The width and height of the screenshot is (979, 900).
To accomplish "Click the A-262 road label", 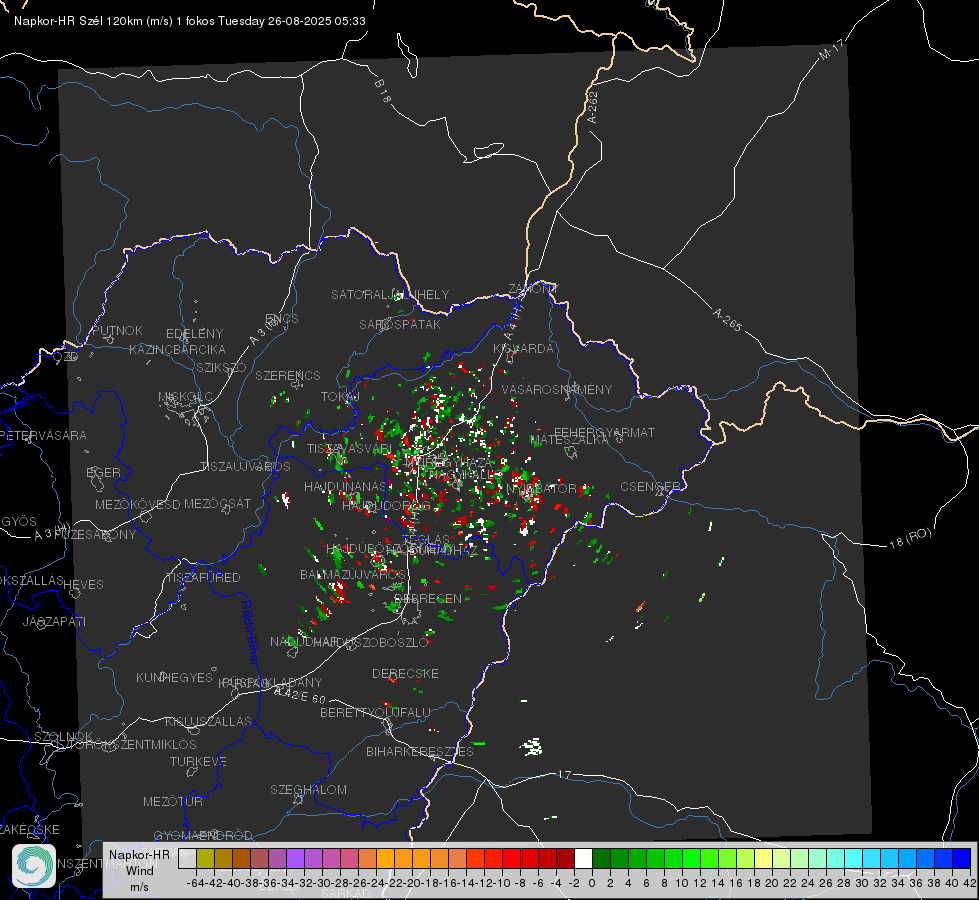I will [x=593, y=107].
